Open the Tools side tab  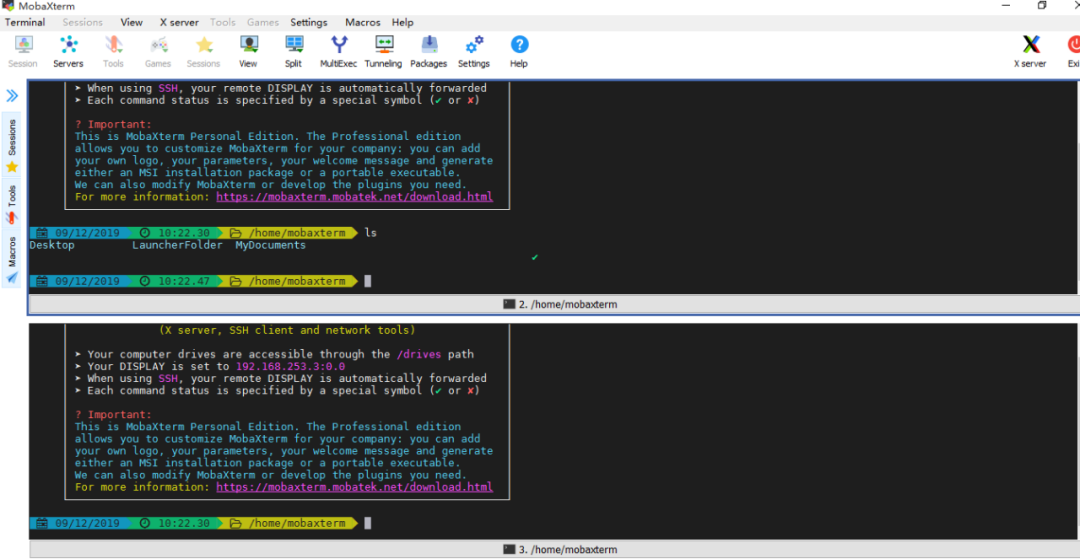coord(12,204)
